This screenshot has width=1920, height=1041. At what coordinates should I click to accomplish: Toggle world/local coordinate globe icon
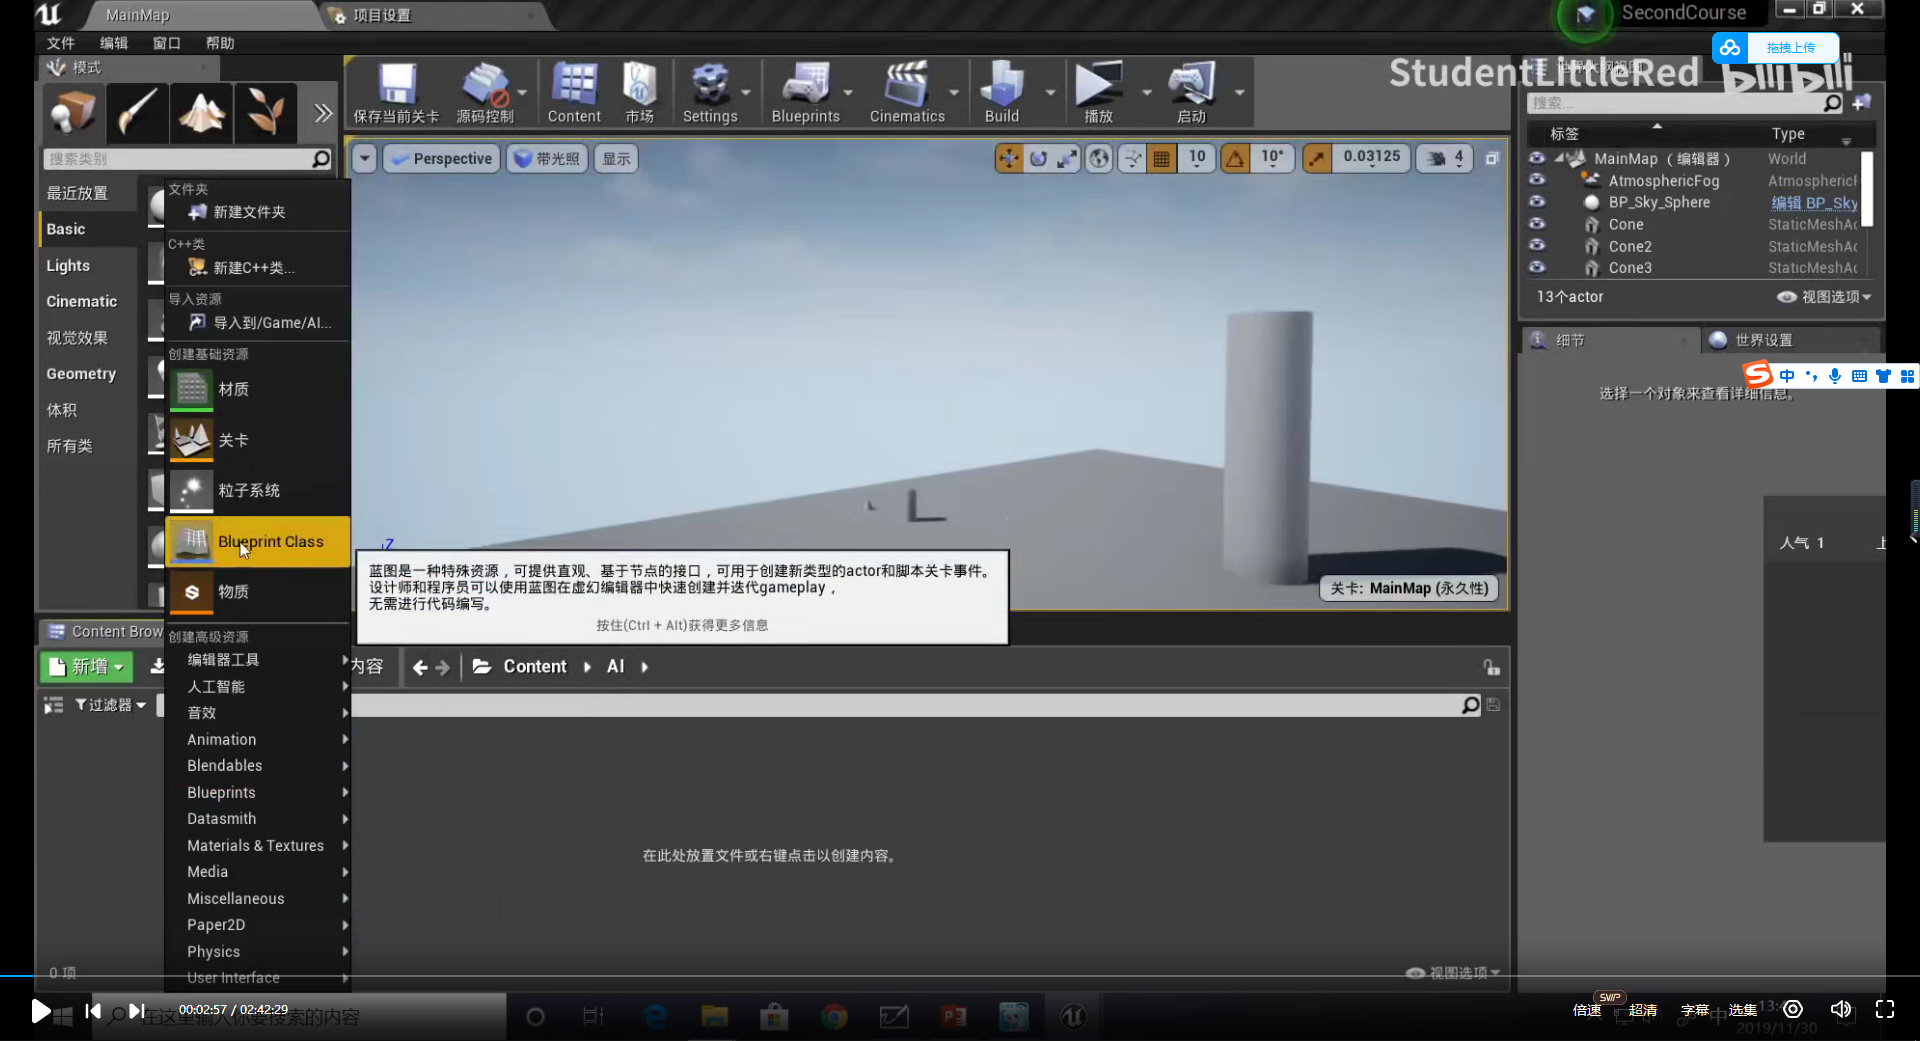pyautogui.click(x=1099, y=158)
